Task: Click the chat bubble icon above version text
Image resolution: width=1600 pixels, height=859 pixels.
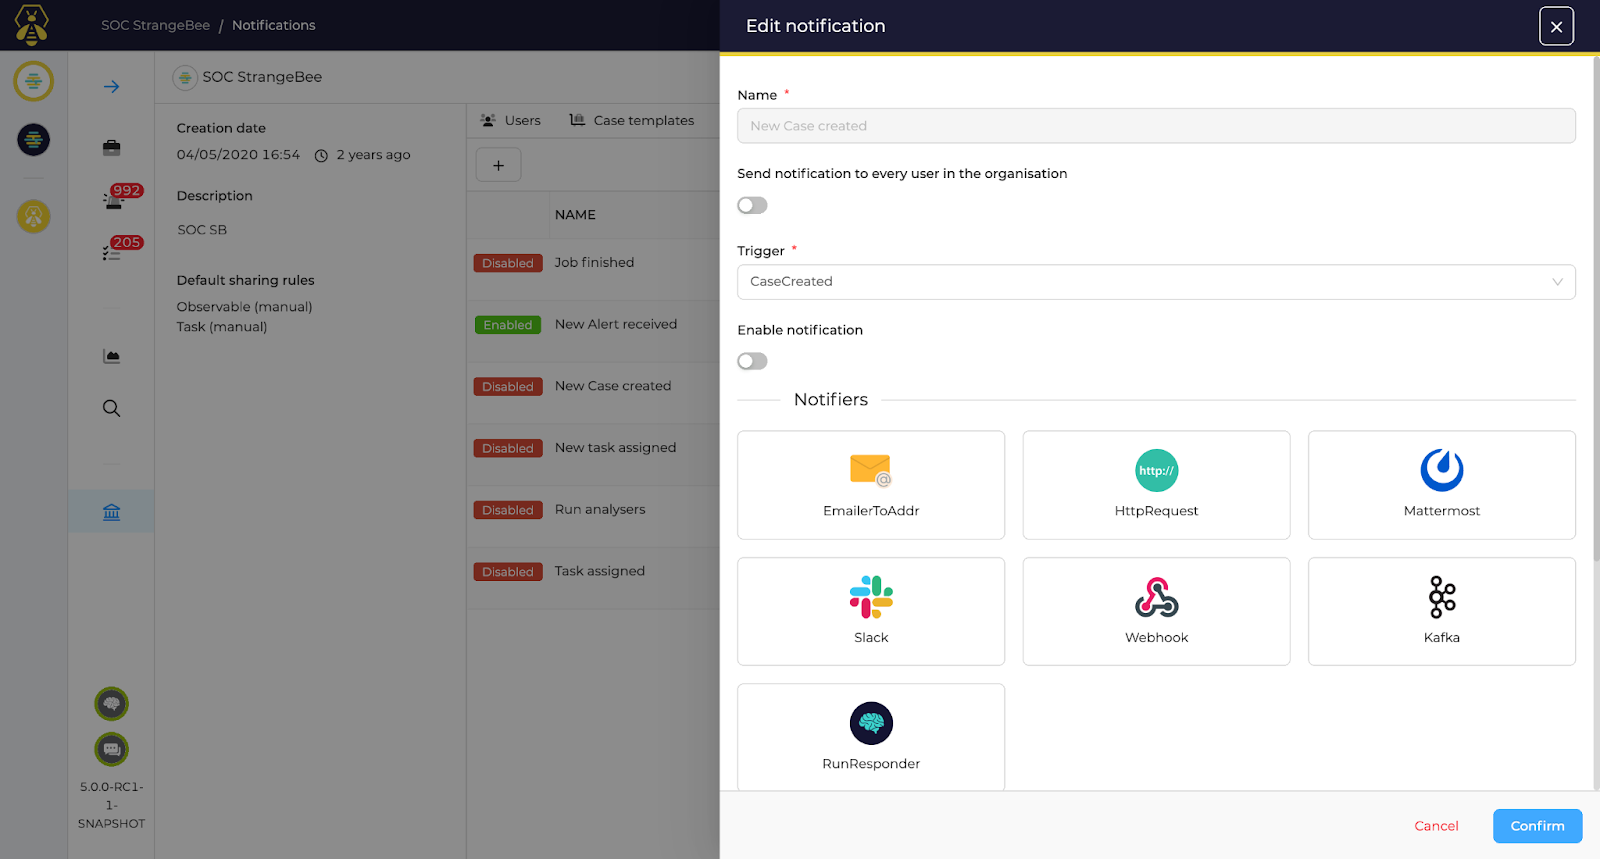Action: [x=112, y=749]
